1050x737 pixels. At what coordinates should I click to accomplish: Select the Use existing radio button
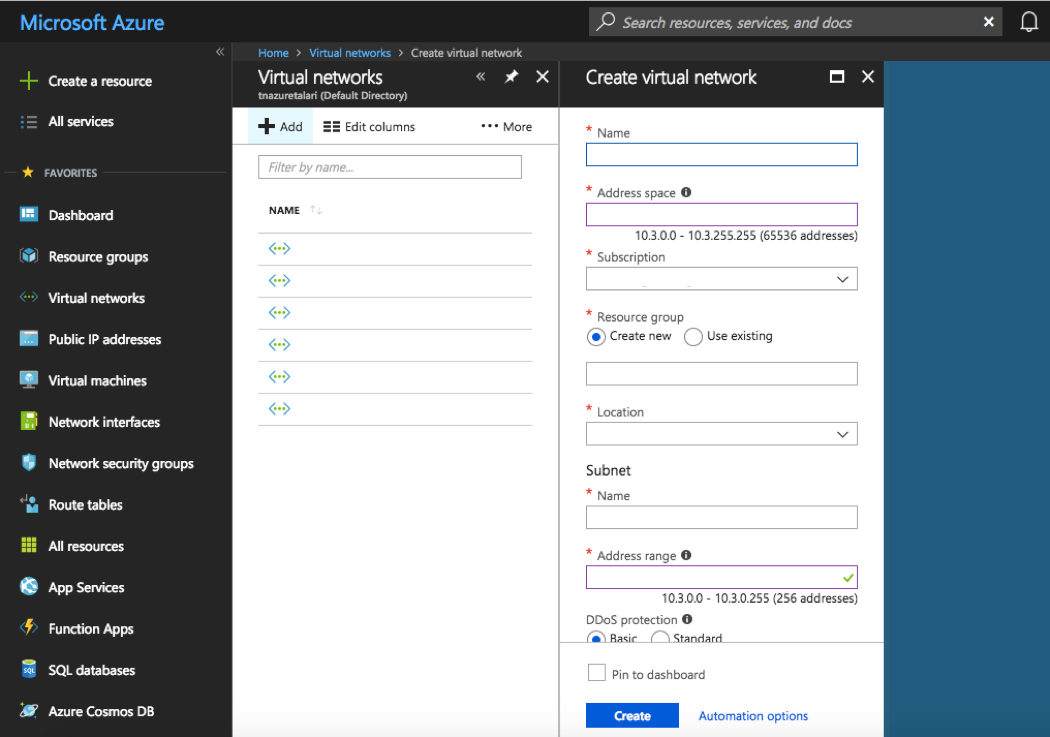coord(693,337)
